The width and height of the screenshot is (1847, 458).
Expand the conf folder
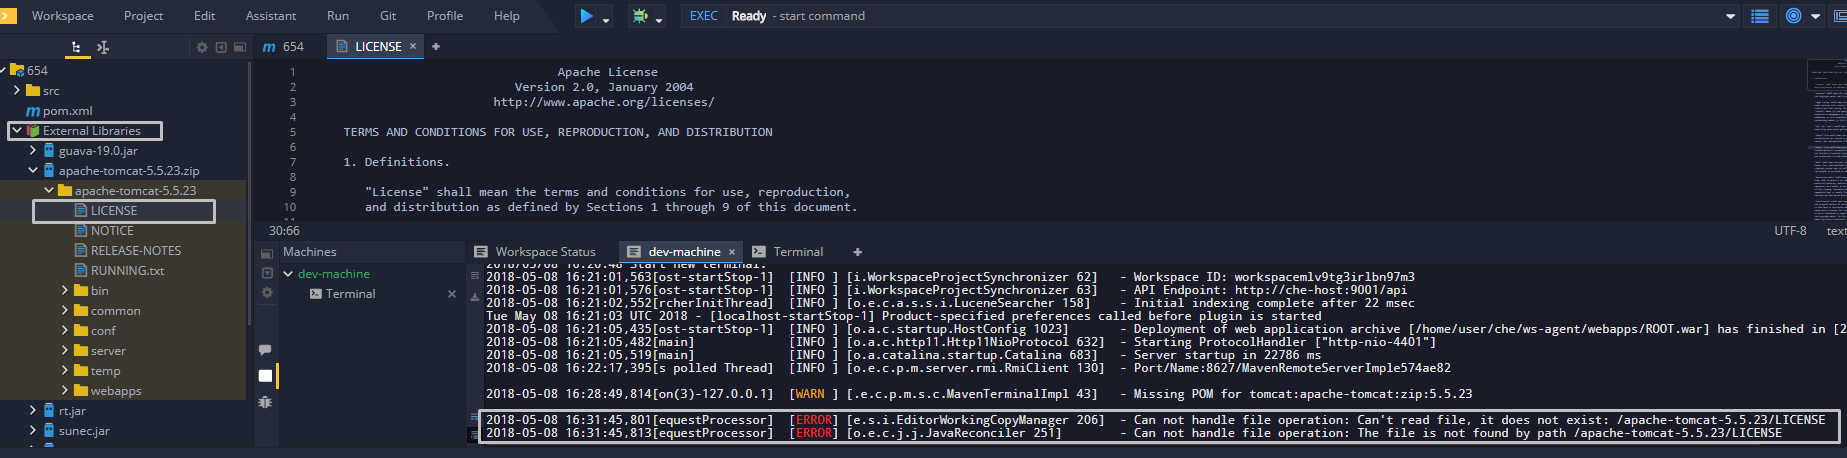(x=65, y=330)
